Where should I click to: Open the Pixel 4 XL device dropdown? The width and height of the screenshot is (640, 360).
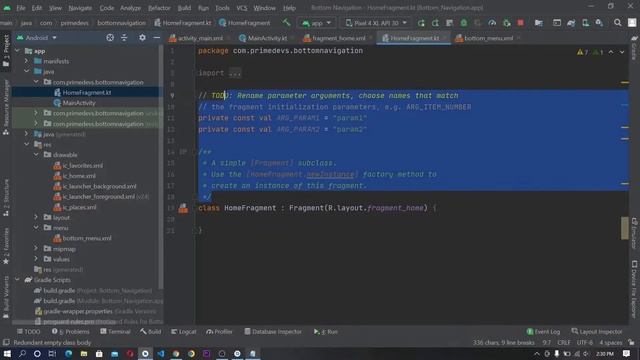click(x=376, y=23)
